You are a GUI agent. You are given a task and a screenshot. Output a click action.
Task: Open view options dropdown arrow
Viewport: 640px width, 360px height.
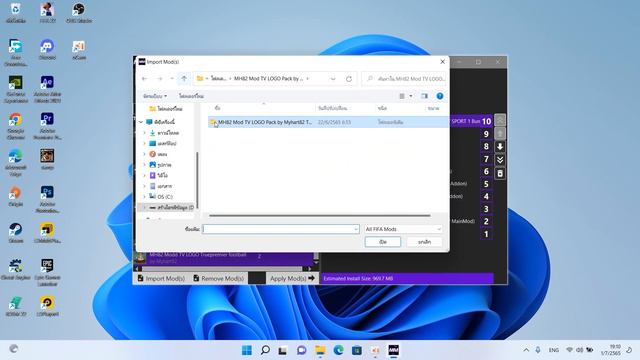411,96
